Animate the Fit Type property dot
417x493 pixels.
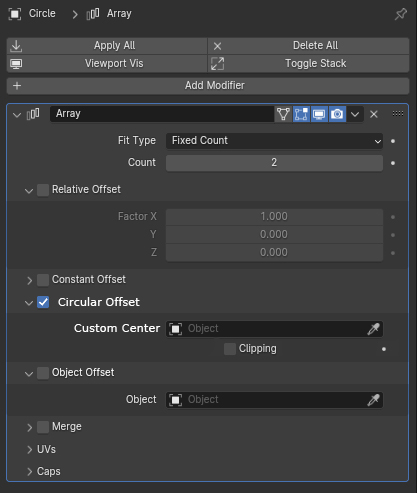(x=393, y=141)
